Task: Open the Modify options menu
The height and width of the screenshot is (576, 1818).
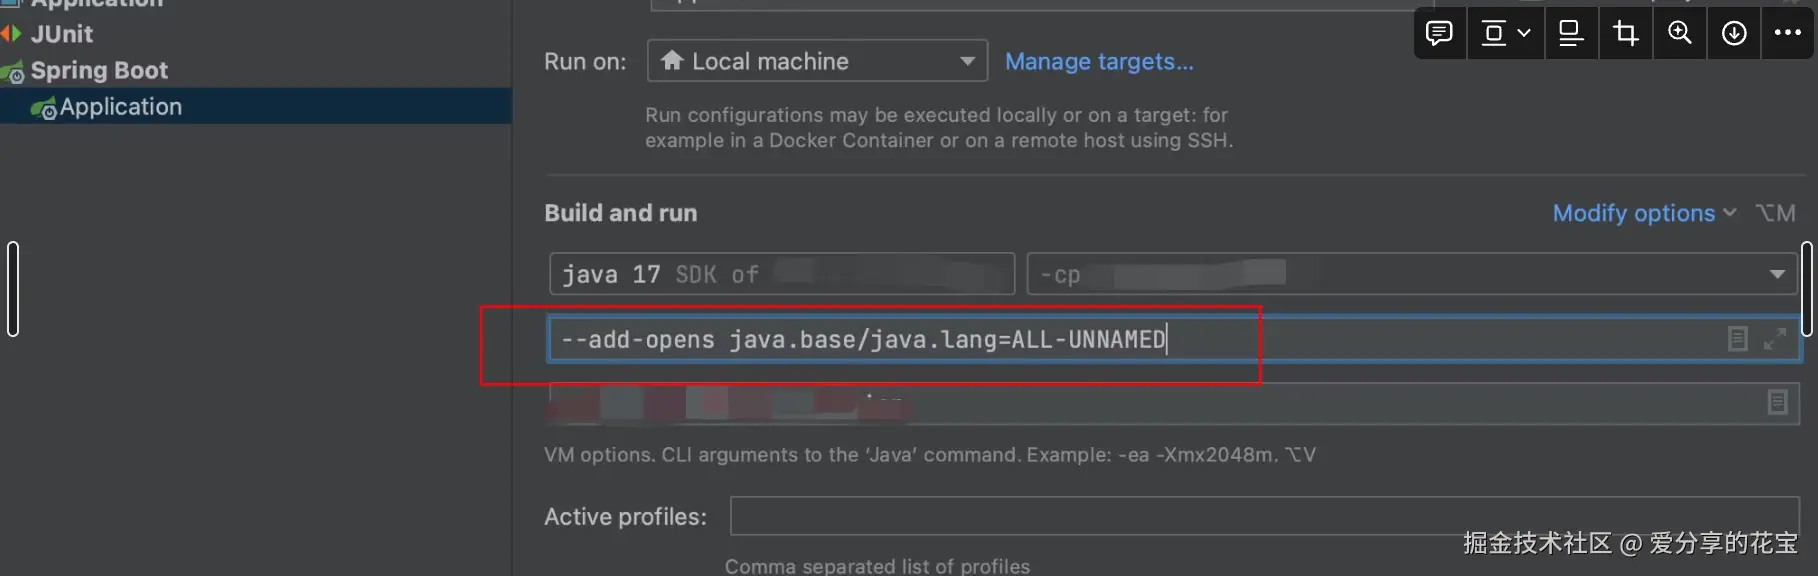Action: tap(1644, 213)
